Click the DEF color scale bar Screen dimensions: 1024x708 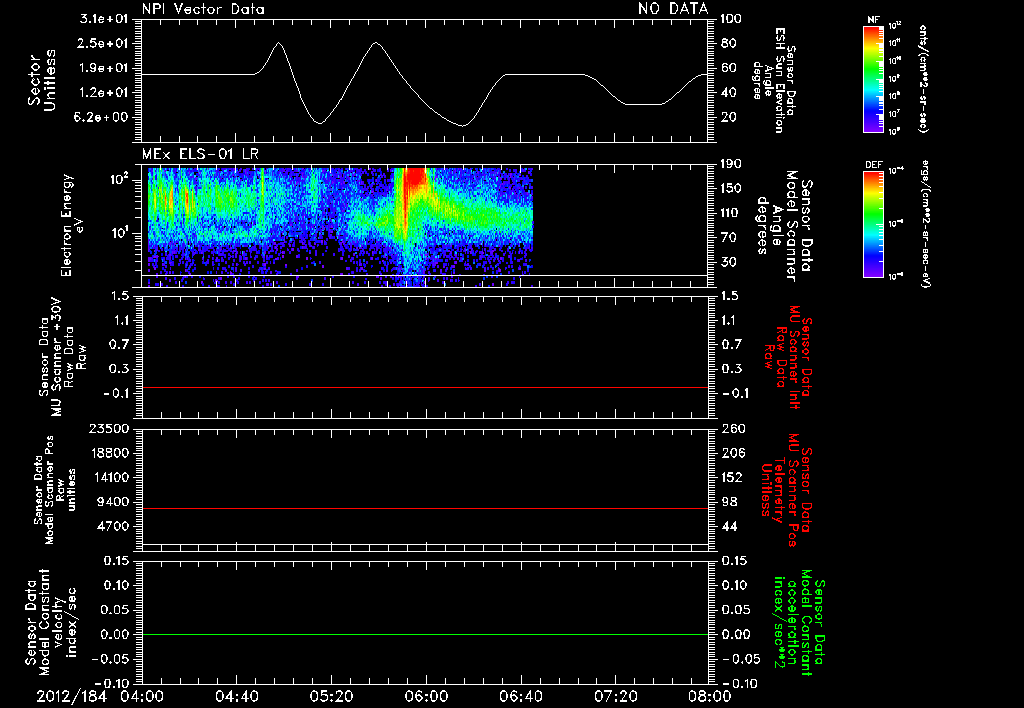[873, 224]
